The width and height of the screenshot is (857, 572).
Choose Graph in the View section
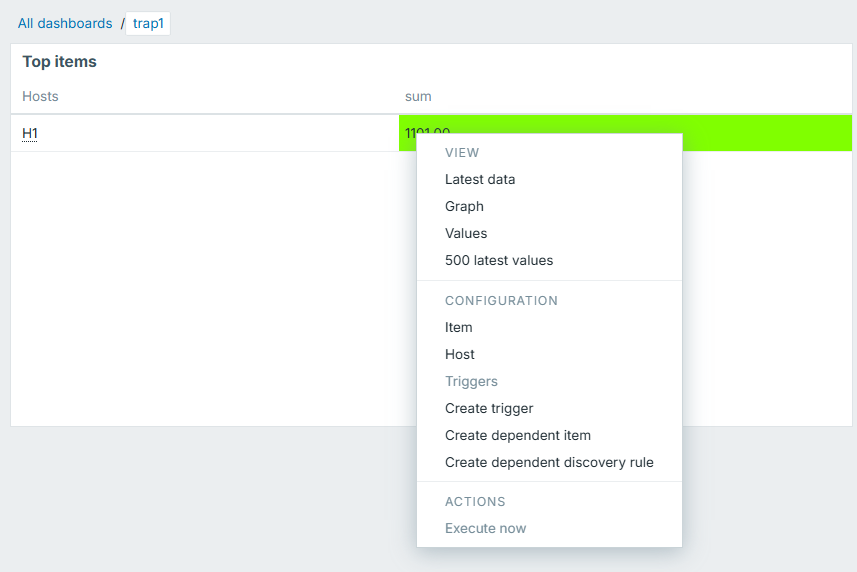pos(464,207)
